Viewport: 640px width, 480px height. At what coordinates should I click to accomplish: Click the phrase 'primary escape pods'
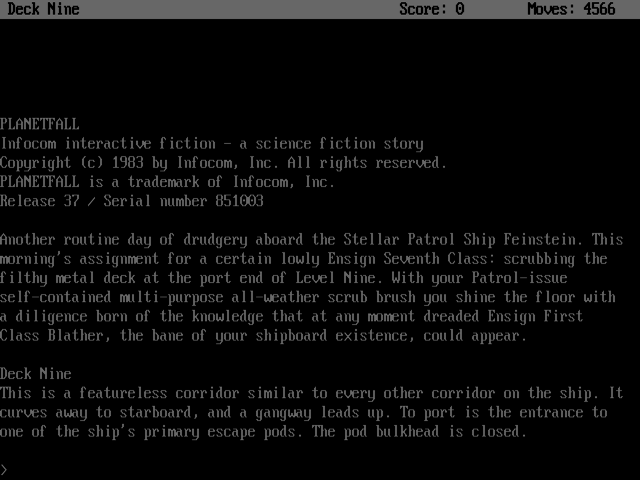point(219,431)
